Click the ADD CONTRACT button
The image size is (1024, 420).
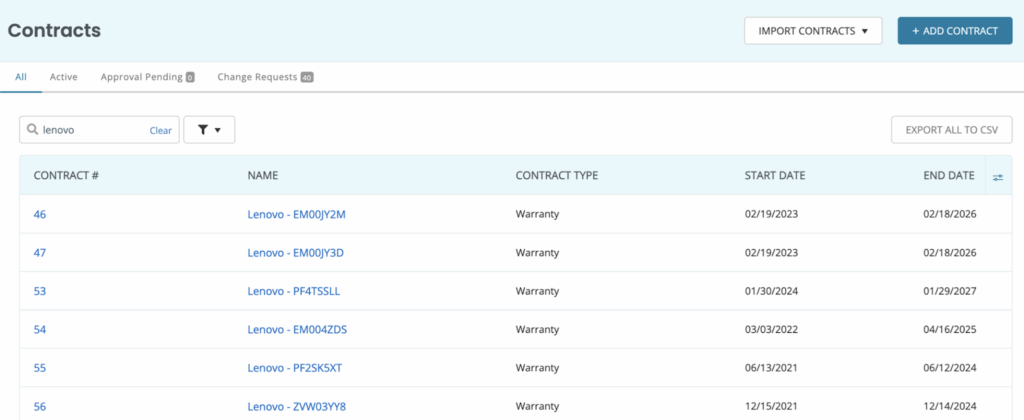click(x=955, y=31)
